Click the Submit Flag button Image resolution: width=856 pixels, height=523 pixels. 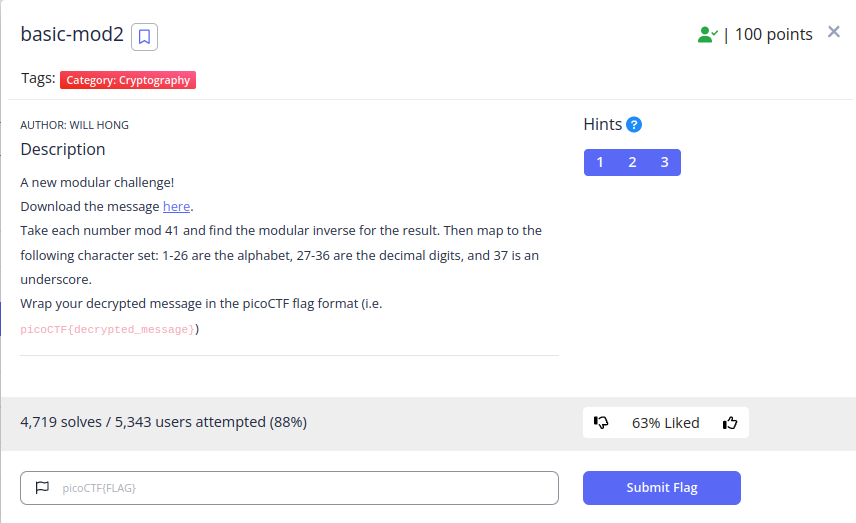coord(662,488)
